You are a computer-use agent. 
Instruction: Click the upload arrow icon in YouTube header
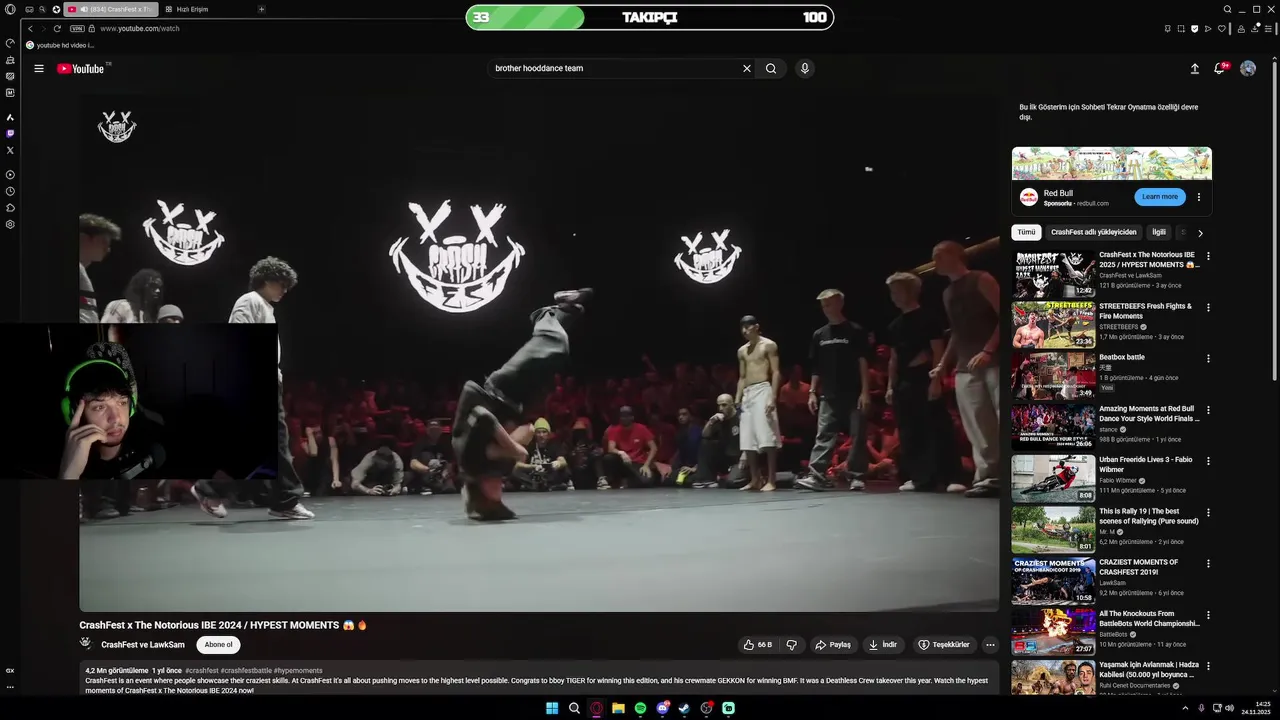[x=1194, y=68]
